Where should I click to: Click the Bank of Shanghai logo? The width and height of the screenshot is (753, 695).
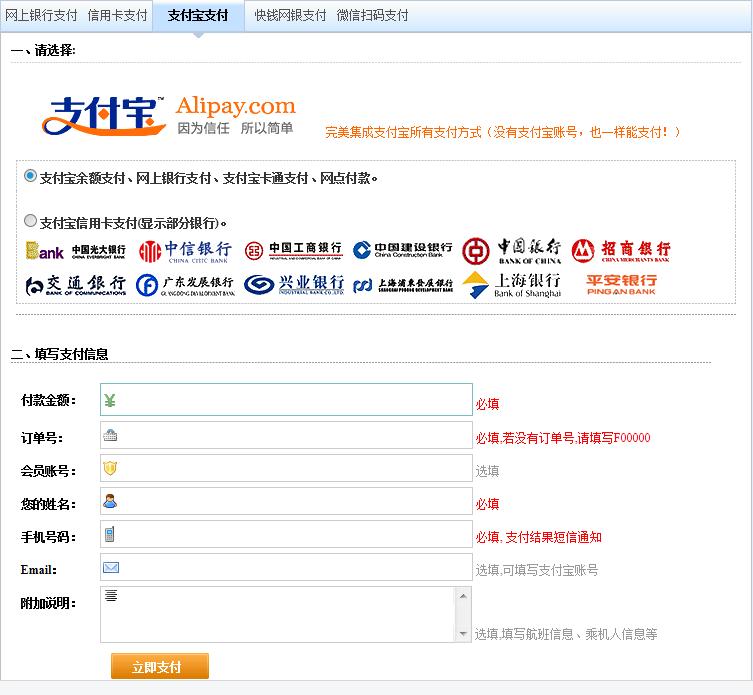point(511,285)
